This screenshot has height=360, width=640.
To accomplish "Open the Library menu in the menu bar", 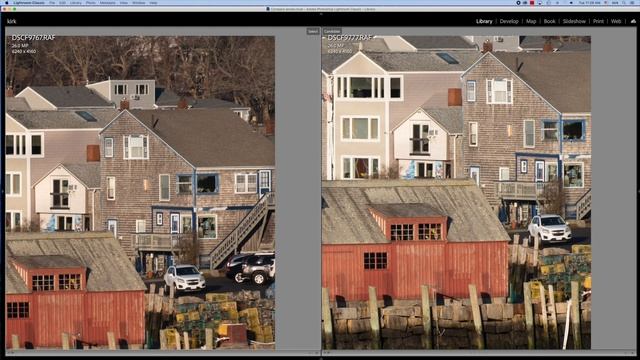I will coord(76,3).
